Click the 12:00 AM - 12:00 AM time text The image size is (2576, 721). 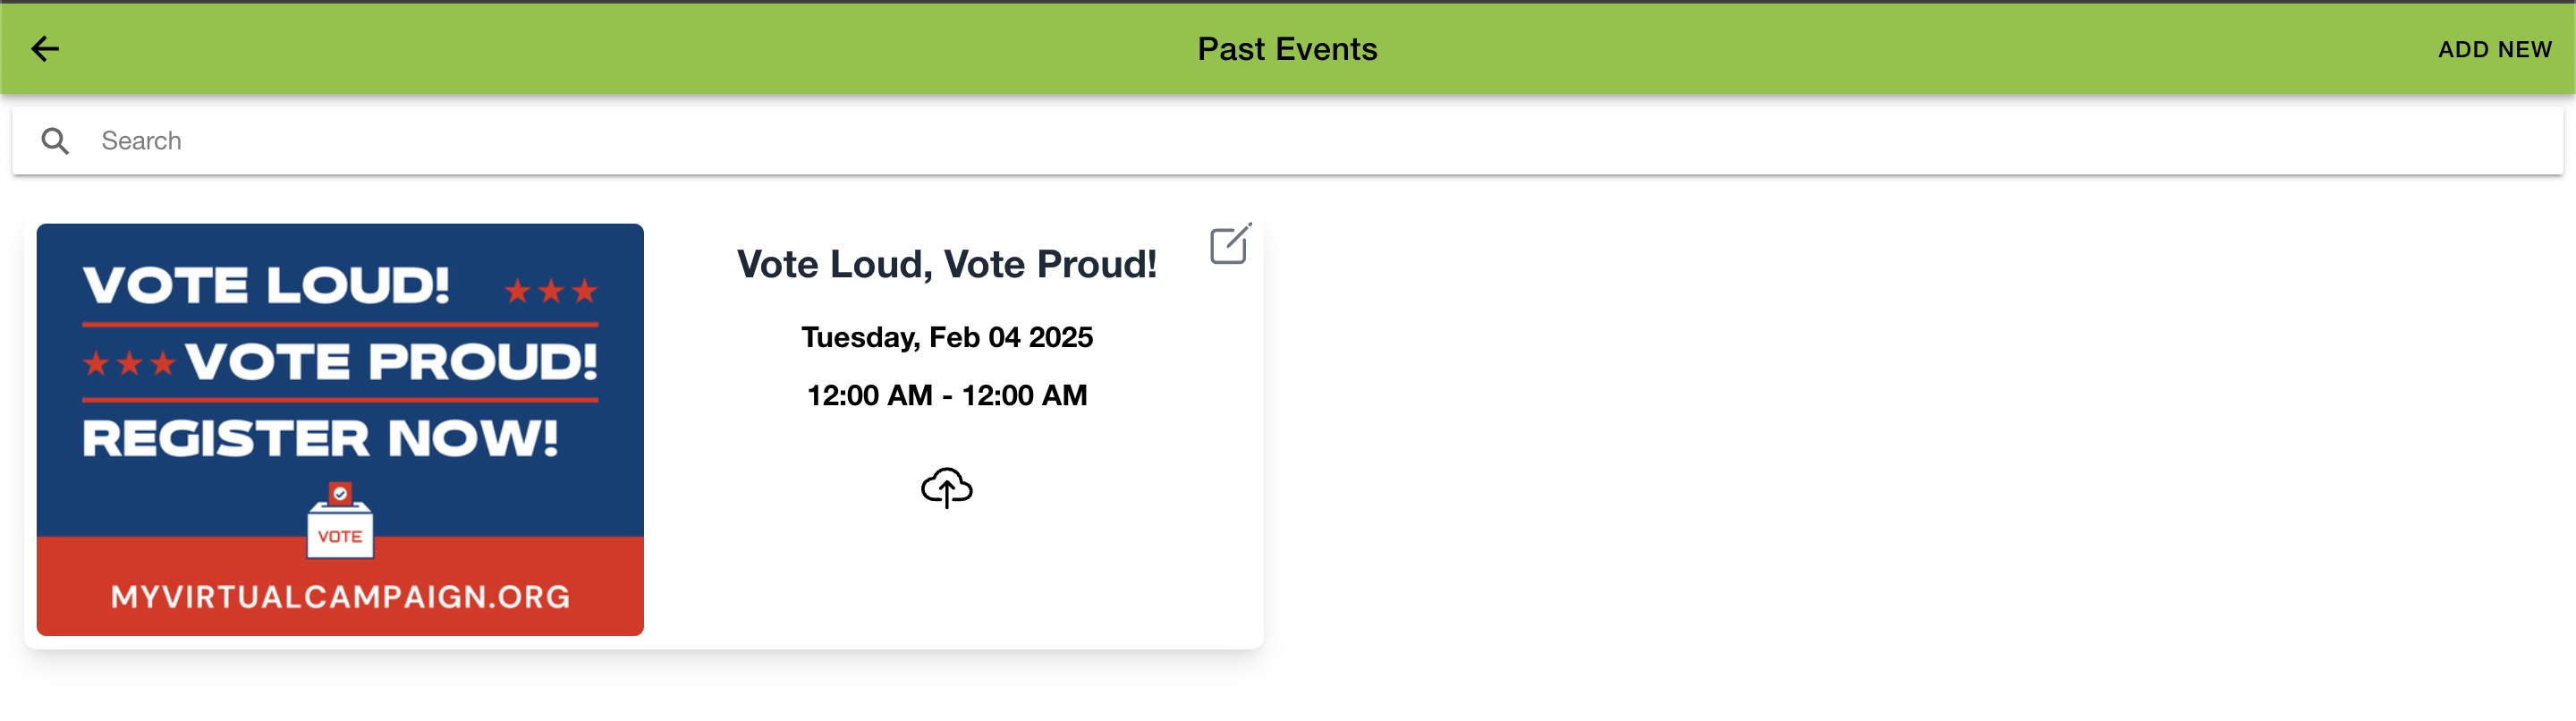[x=946, y=395]
